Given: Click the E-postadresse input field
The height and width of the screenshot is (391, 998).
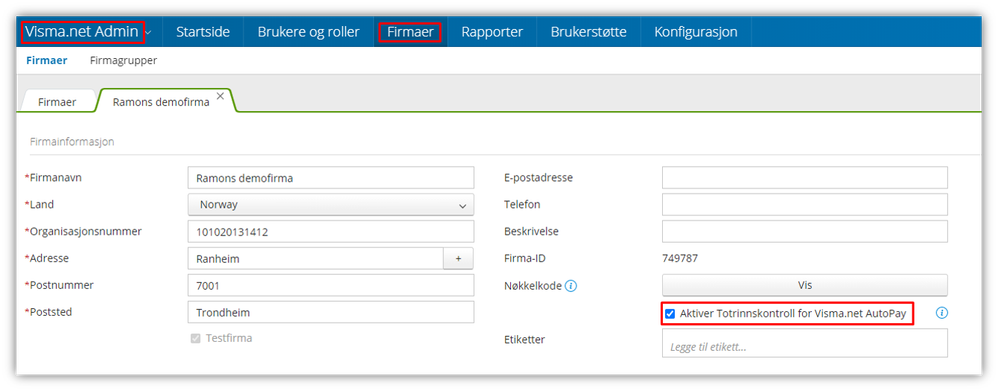Looking at the screenshot, I should click(x=805, y=178).
